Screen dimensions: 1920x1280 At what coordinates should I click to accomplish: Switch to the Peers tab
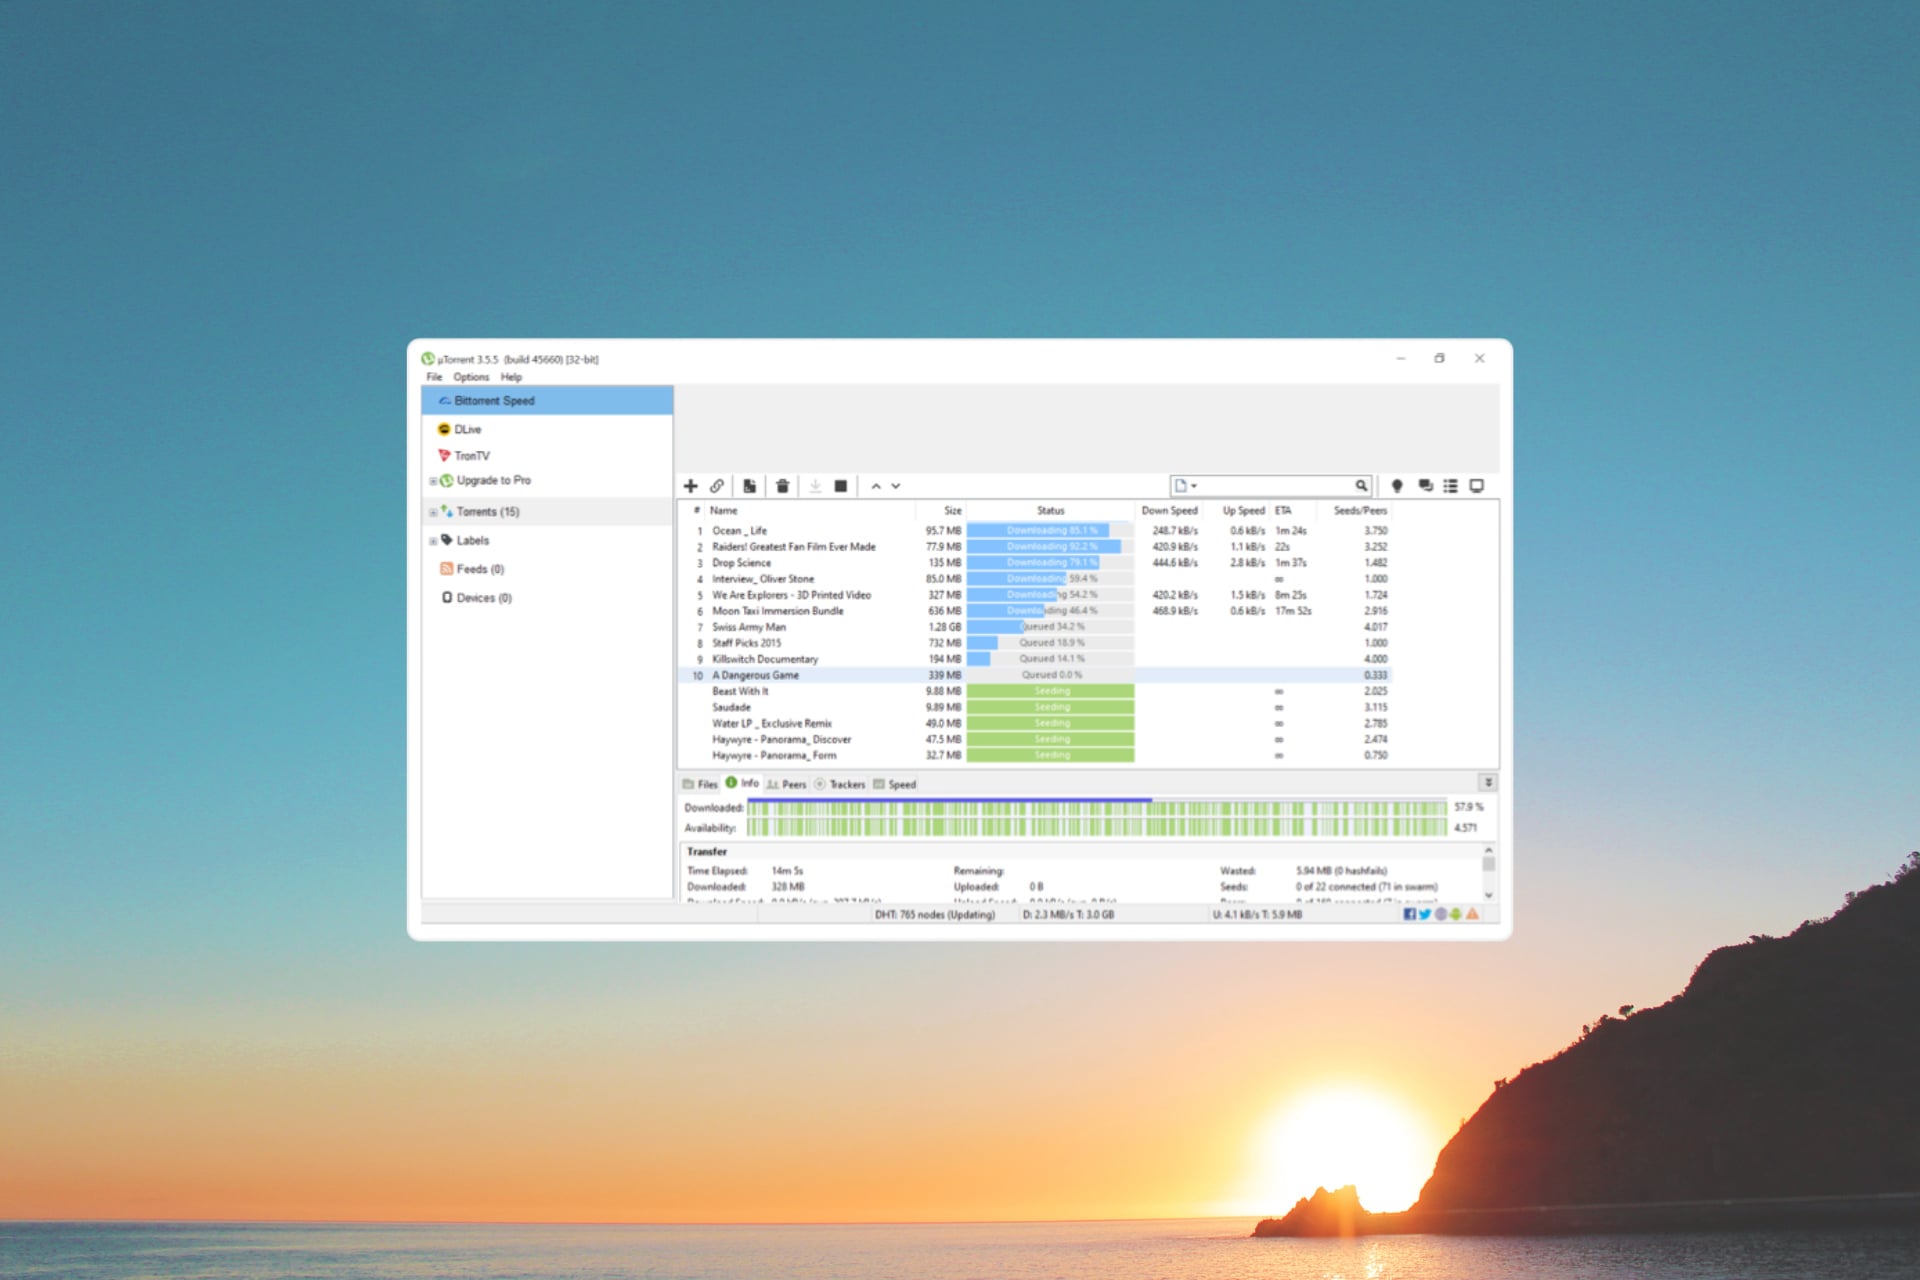(x=787, y=784)
